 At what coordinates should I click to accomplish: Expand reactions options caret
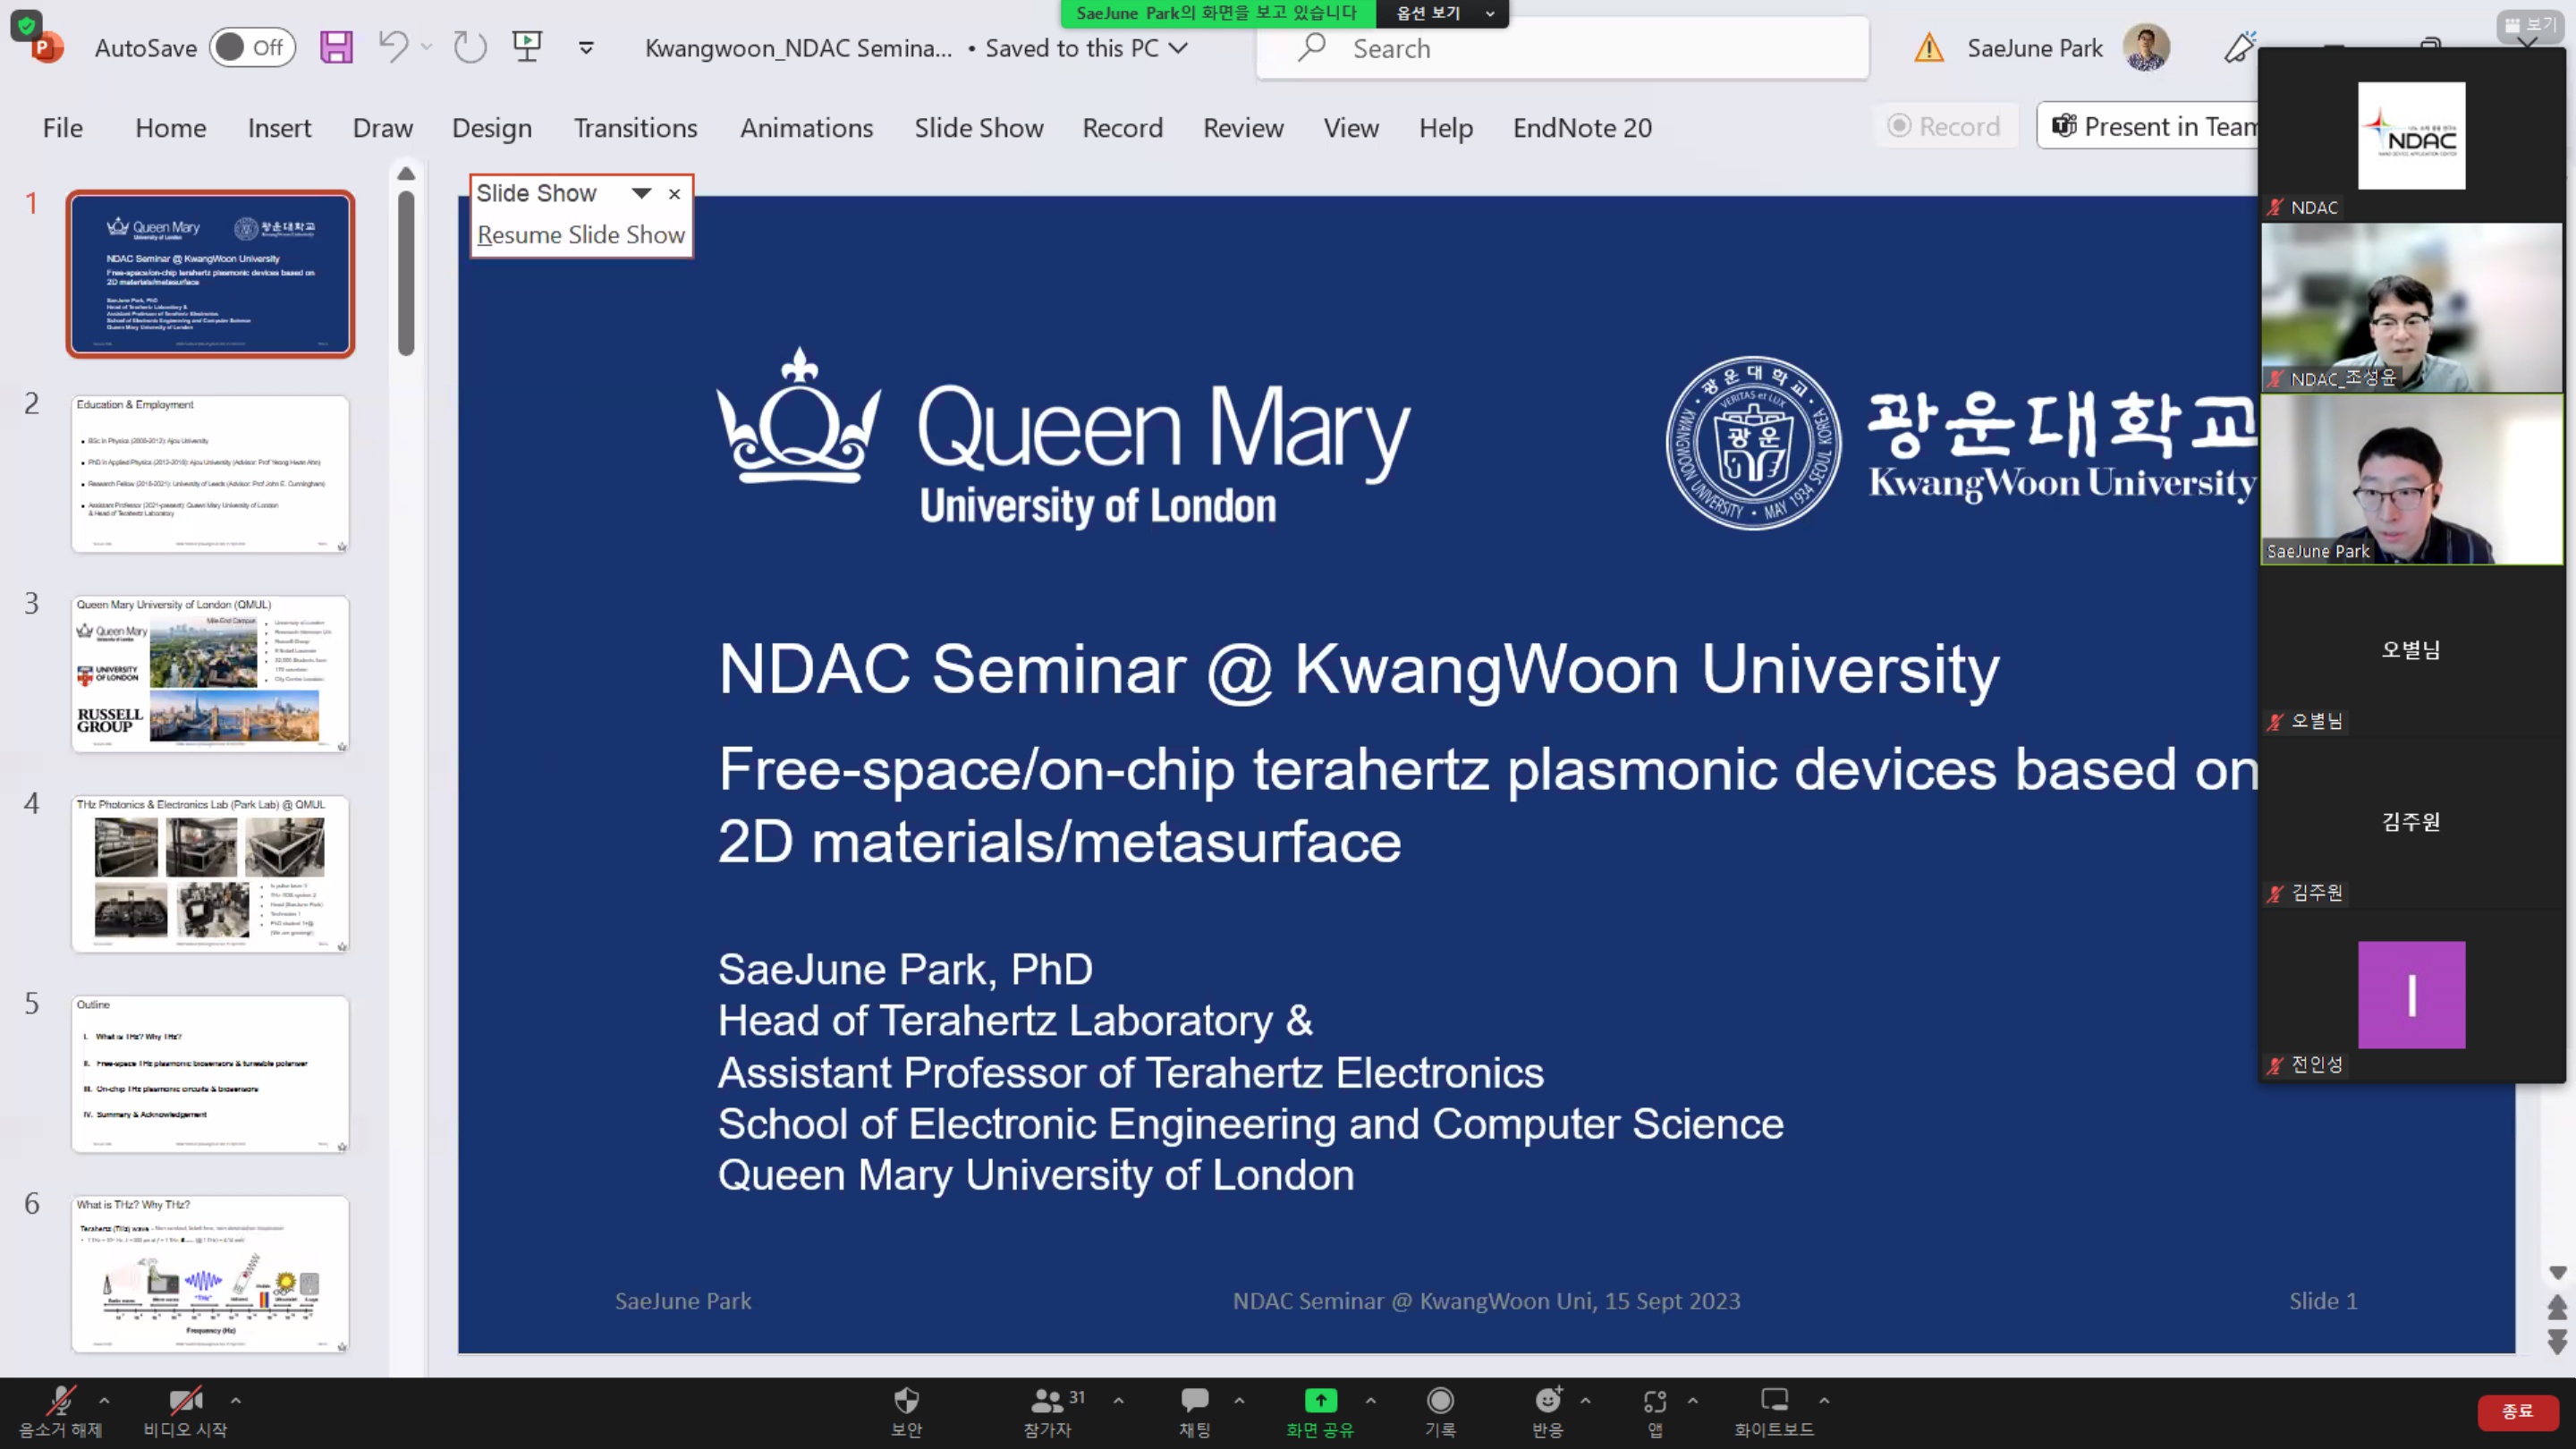tap(1586, 1400)
